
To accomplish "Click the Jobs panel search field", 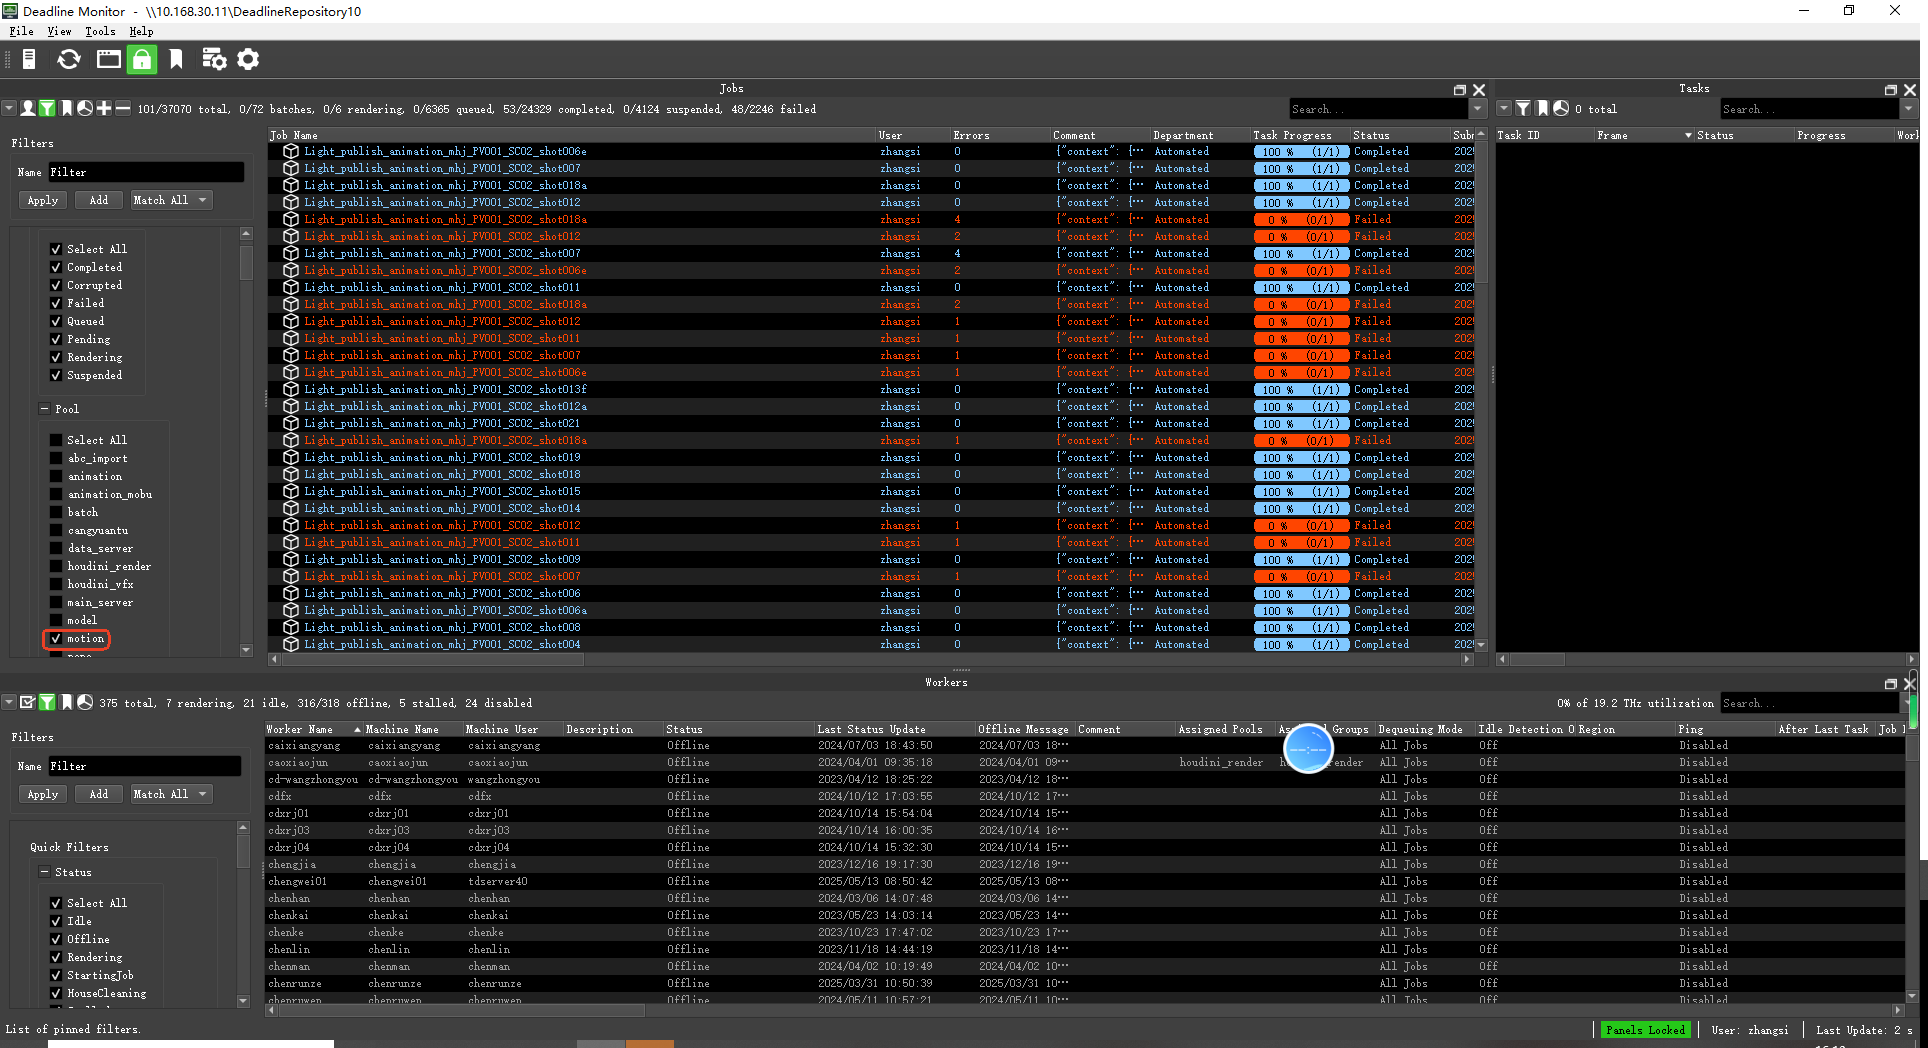I will click(x=1377, y=109).
